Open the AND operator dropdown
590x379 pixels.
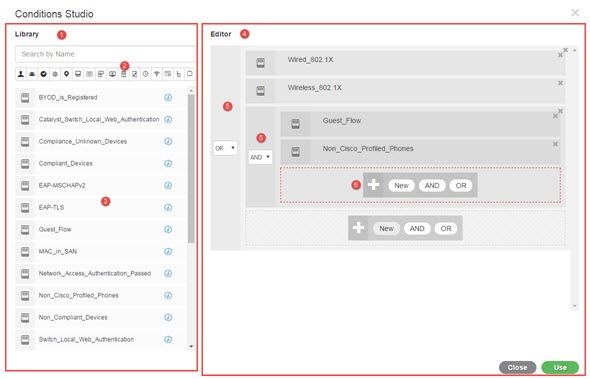tap(260, 157)
